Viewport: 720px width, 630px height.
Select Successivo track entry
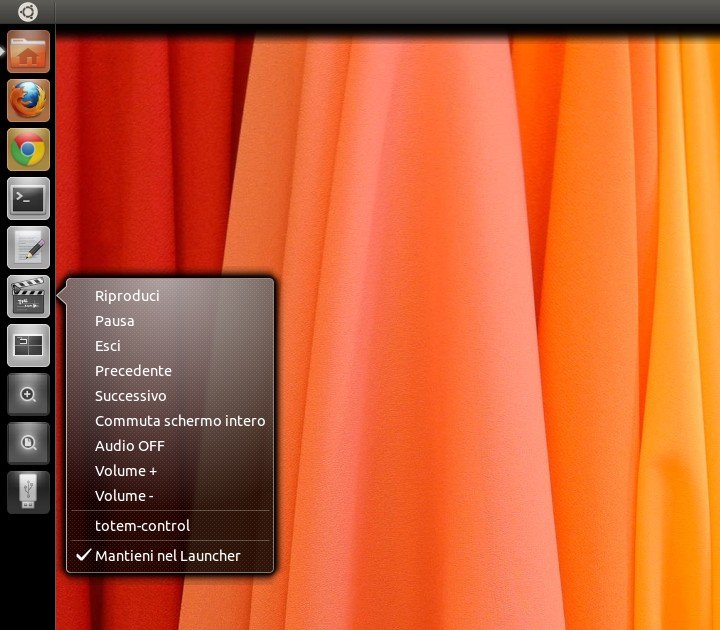[170, 396]
